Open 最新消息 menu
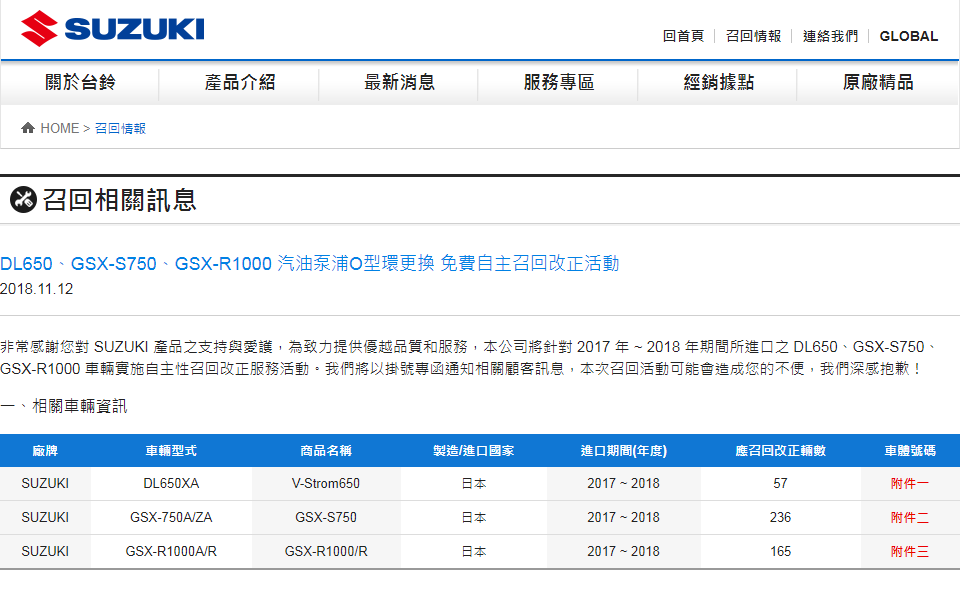961x596 pixels. coord(399,82)
